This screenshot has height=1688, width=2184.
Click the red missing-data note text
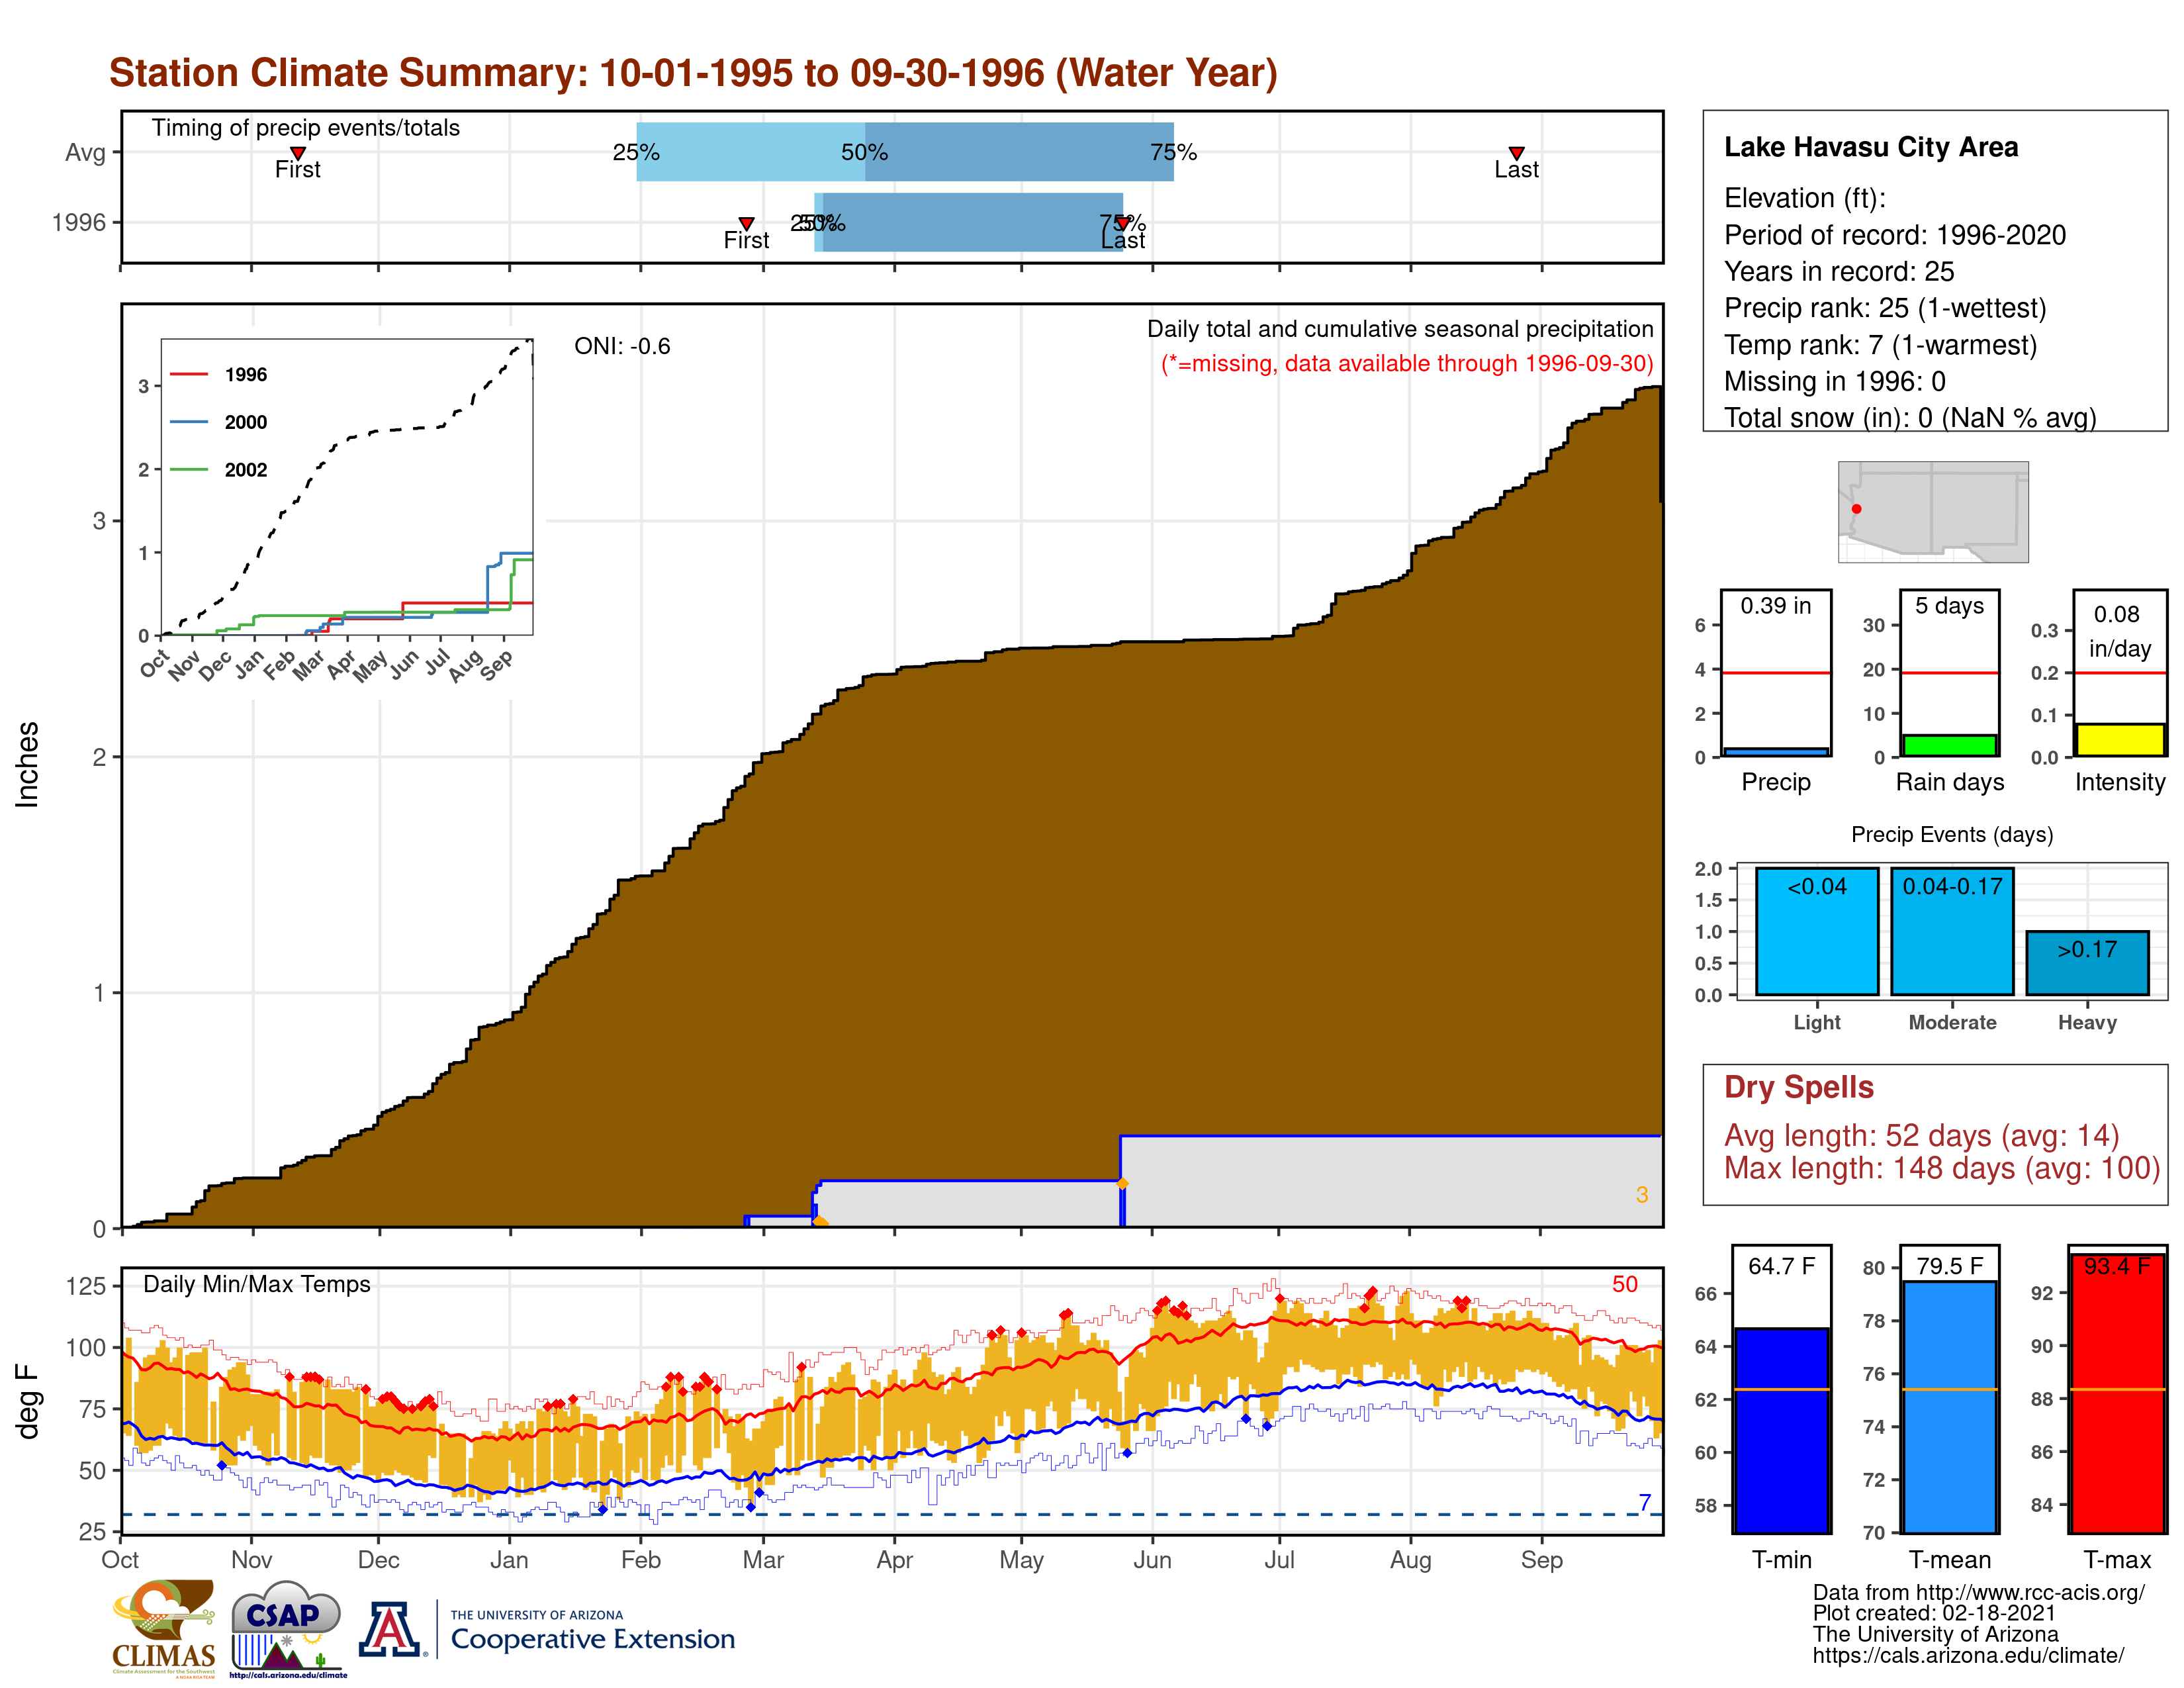(1407, 363)
